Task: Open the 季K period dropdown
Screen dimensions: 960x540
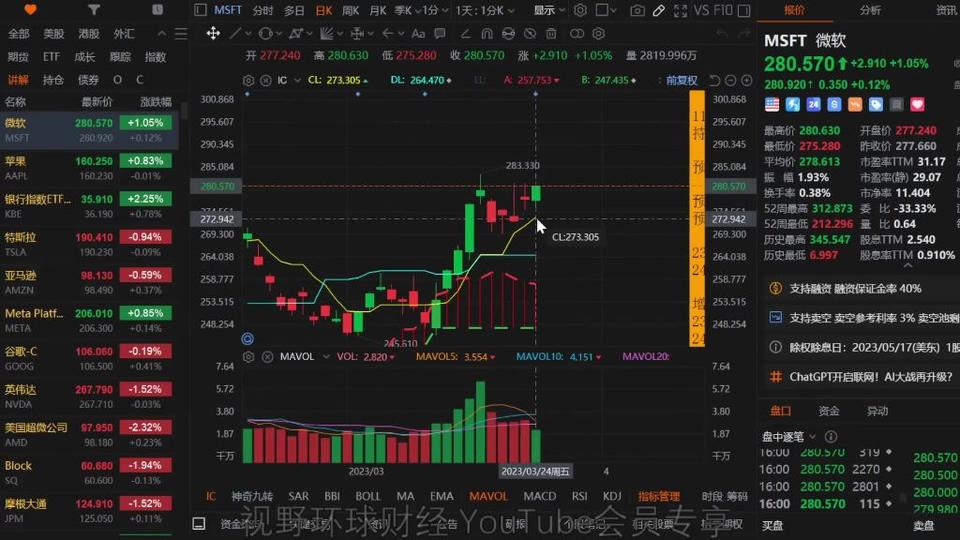Action: [x=408, y=10]
